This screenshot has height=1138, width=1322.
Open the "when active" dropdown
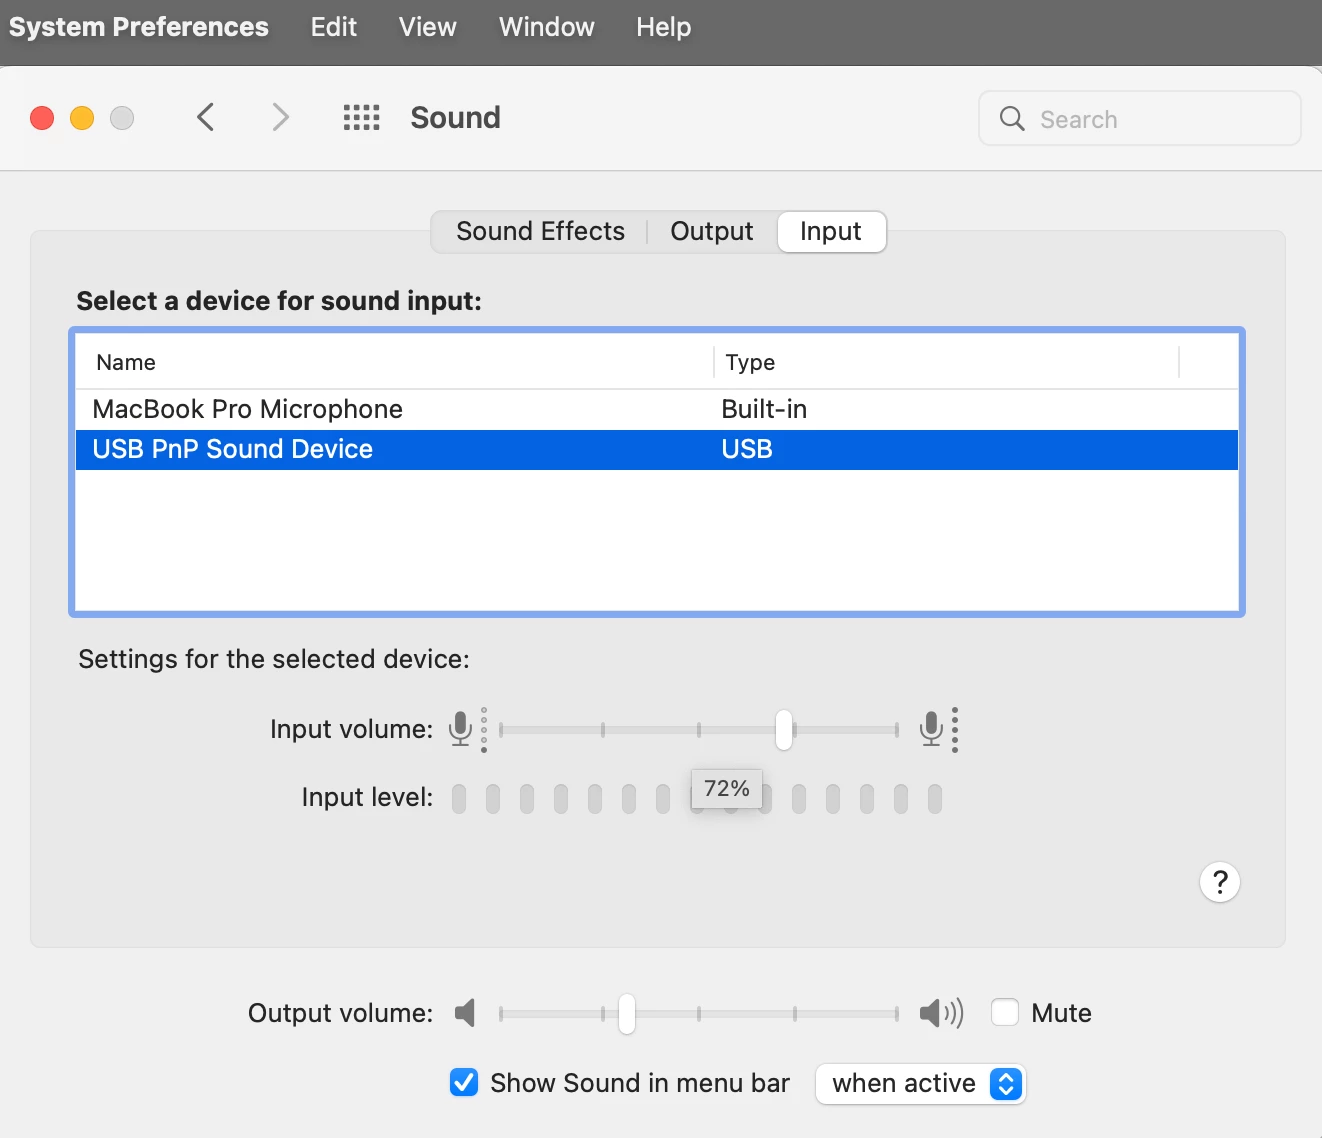(921, 1084)
